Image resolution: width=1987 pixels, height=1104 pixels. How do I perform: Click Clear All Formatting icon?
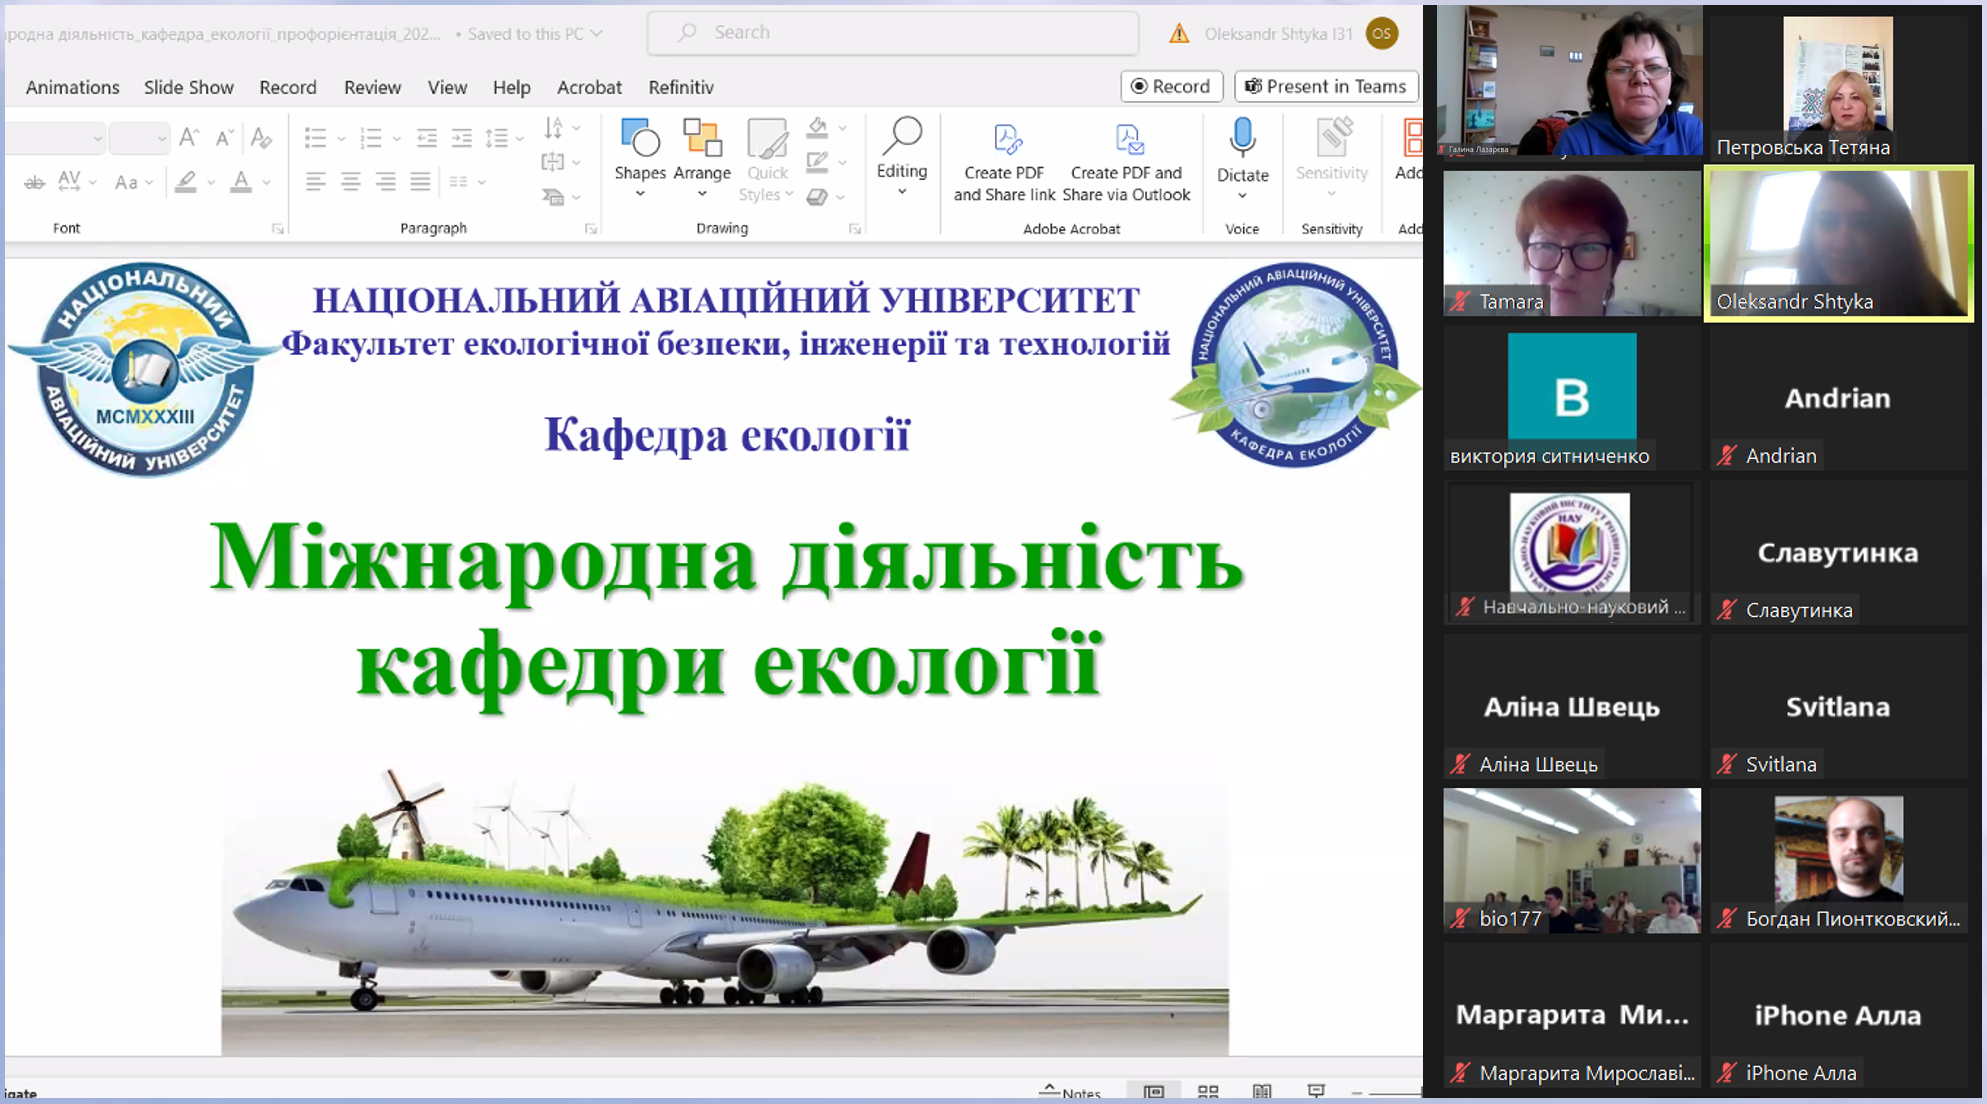[261, 138]
